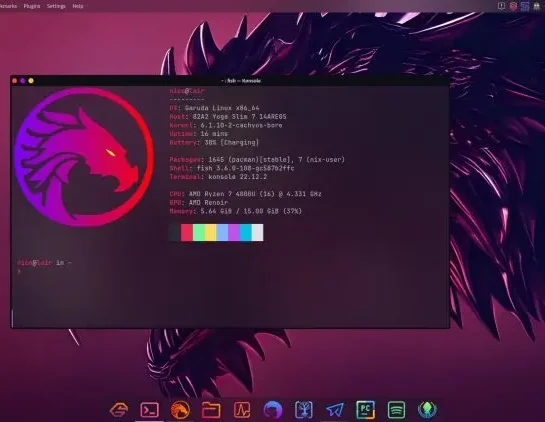Open the Settings menu

tap(56, 6)
